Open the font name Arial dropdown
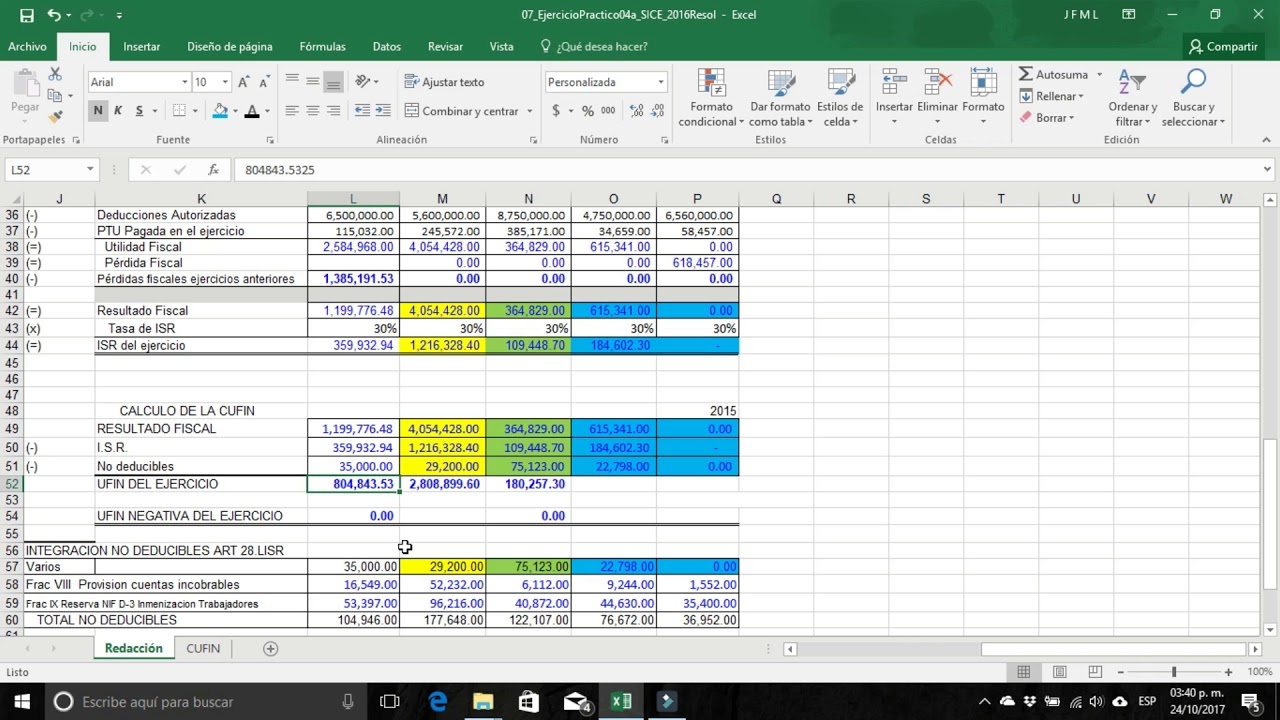 [184, 82]
